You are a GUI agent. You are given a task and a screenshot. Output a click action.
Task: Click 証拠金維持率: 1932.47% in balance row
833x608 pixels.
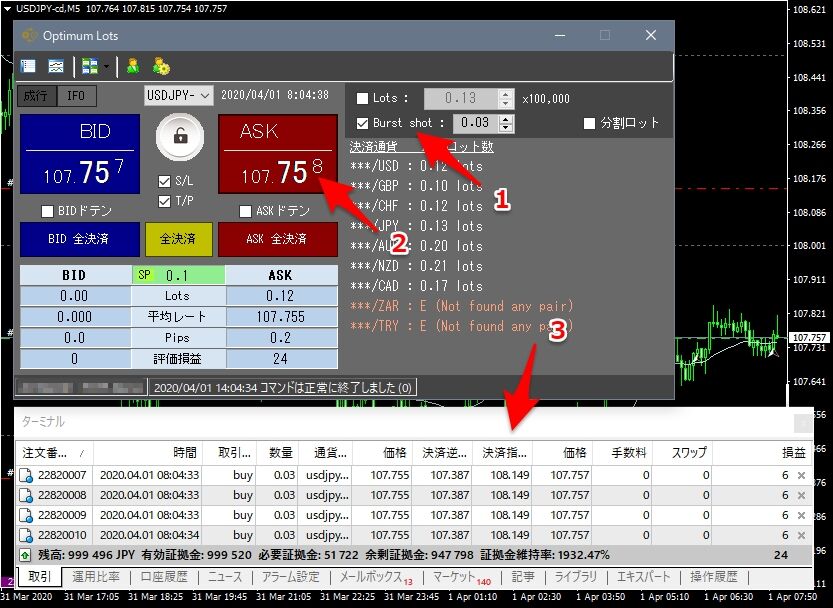pyautogui.click(x=545, y=555)
